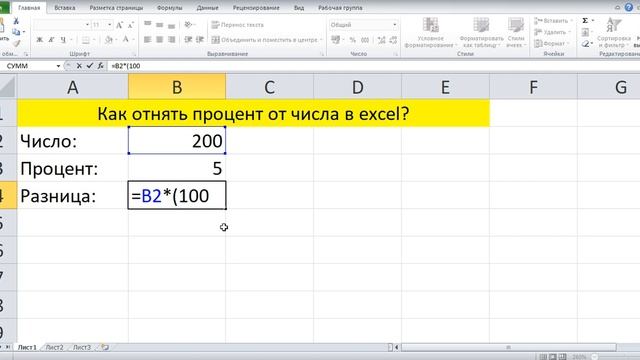640x360 pixels.
Task: Toggle bold Ж formatting
Action: click(40, 40)
